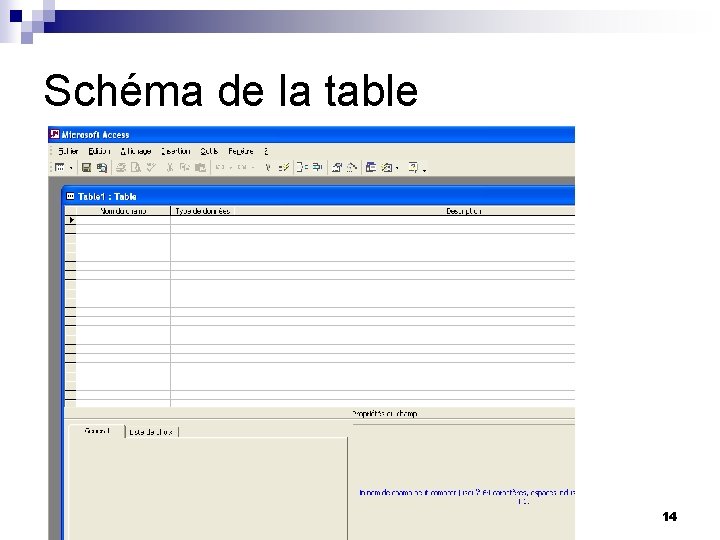Viewport: 720px width, 540px height.
Task: Click the first row data type cell
Action: [202, 220]
